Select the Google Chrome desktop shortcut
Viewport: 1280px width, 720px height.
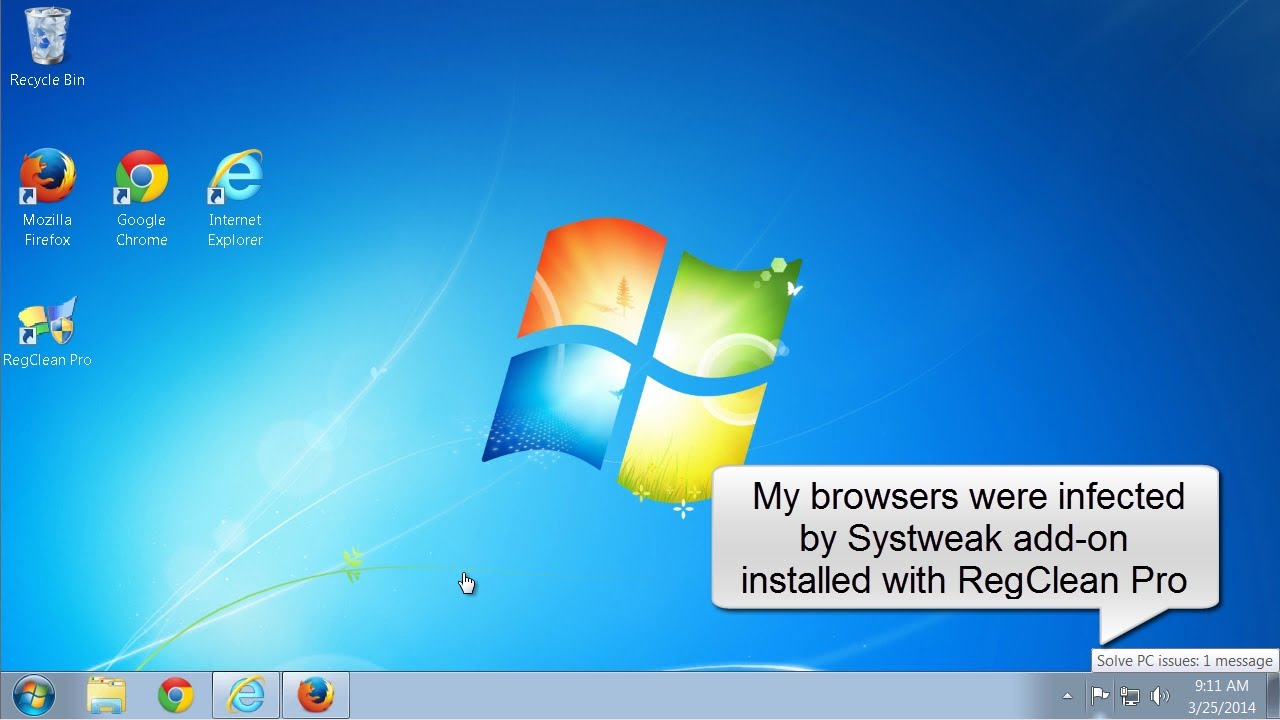tap(141, 198)
